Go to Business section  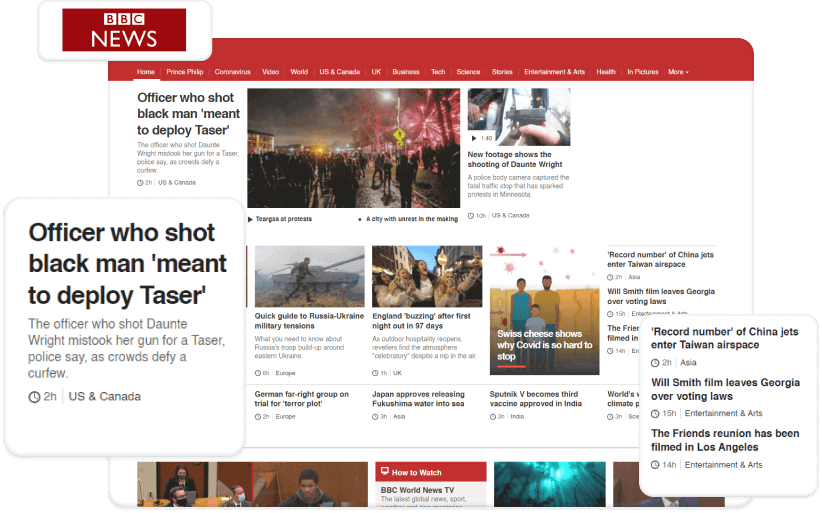[x=406, y=72]
